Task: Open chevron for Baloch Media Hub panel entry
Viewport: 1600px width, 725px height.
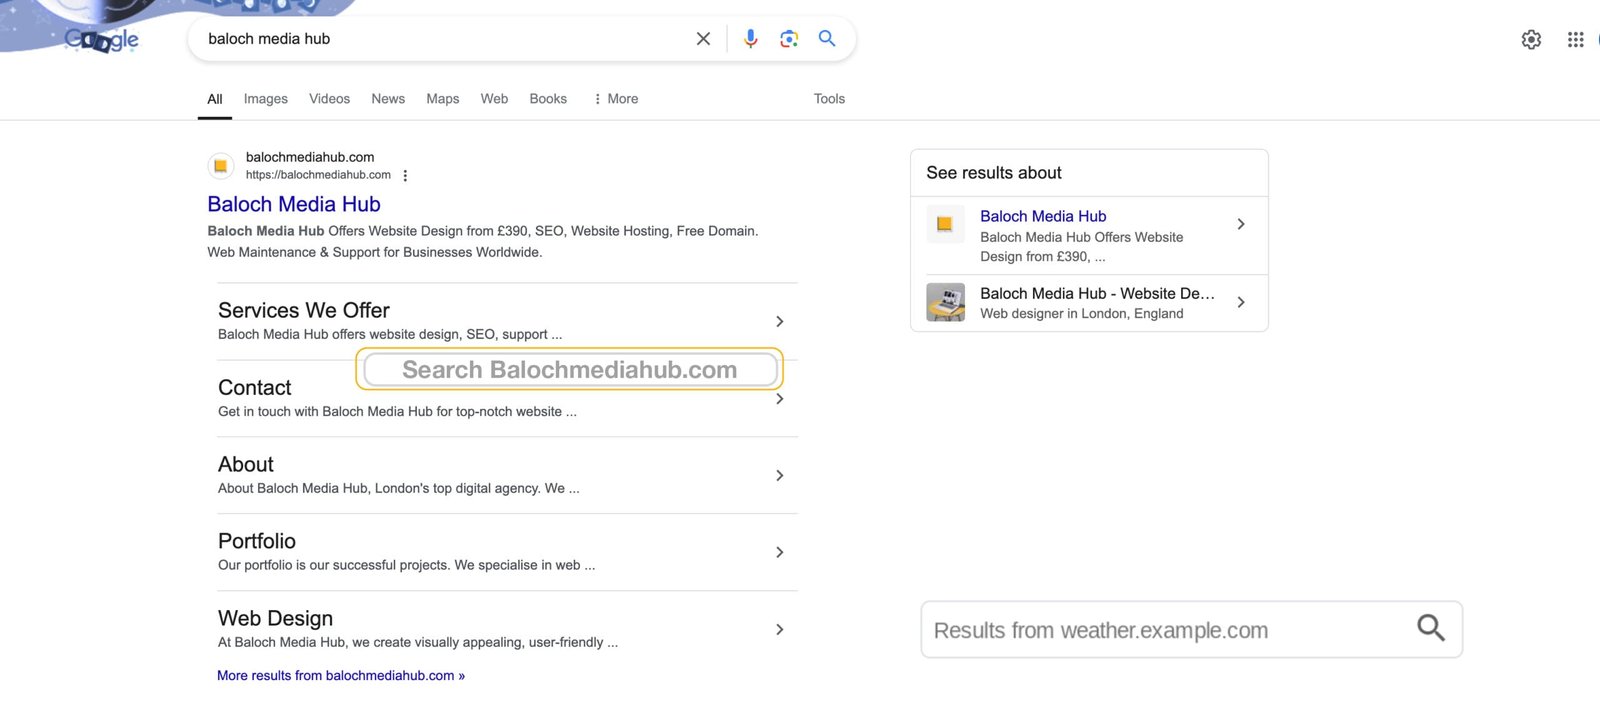Action: tap(1241, 224)
